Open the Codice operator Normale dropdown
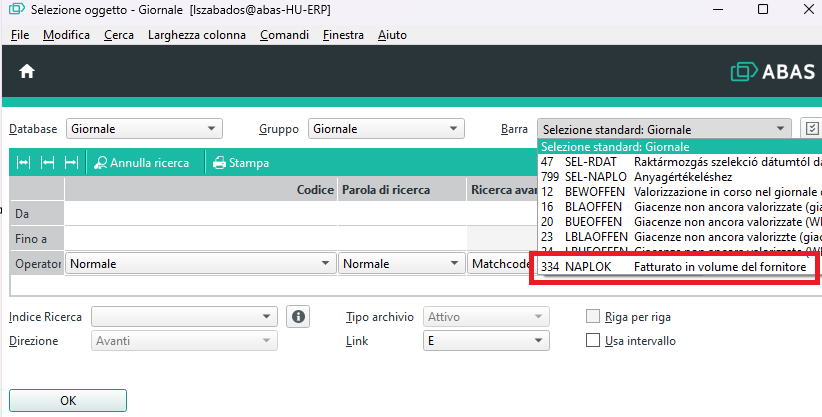Screen dimensions: 822x417 point(200,263)
